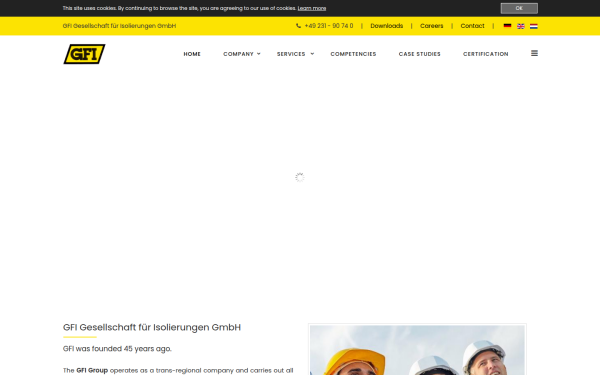Viewport: 600px width, 375px height.
Task: Visit the Careers link
Action: (432, 26)
